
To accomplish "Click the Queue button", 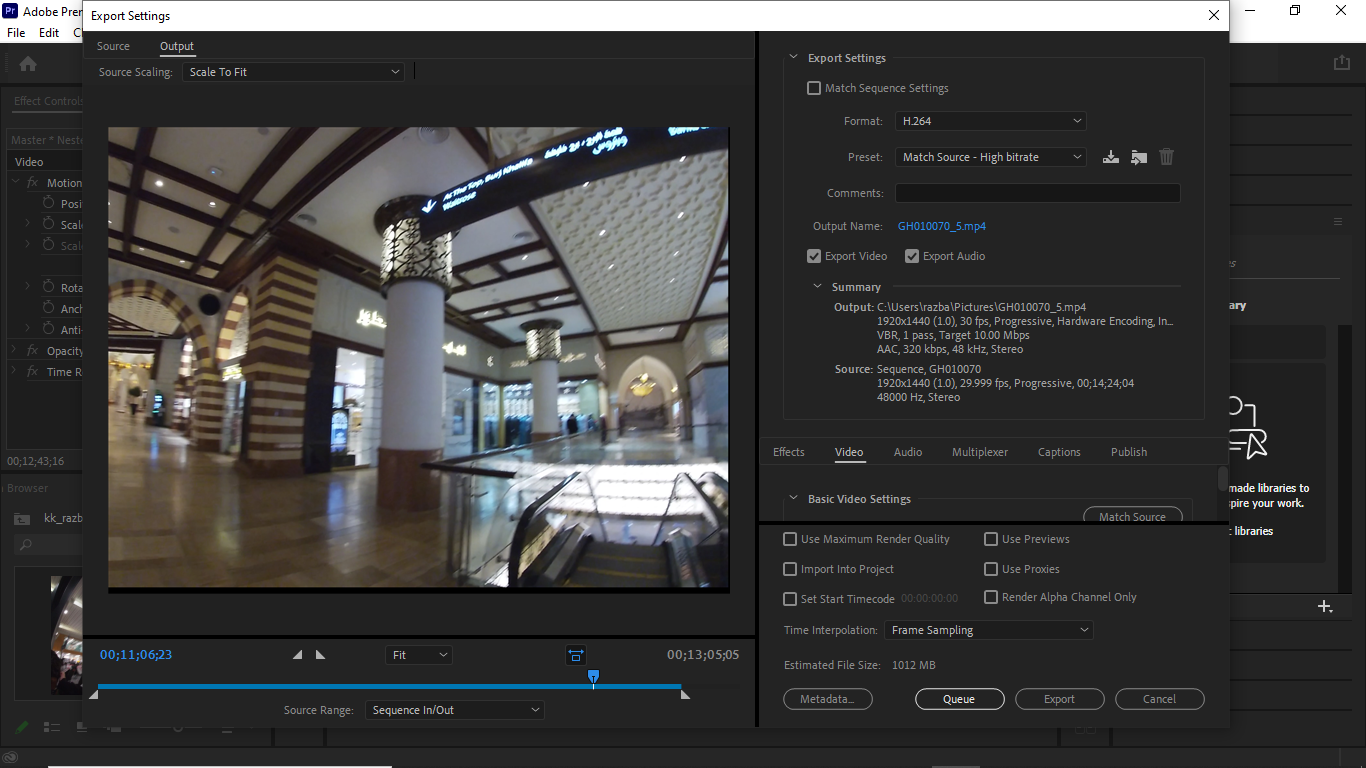I will pyautogui.click(x=959, y=698).
